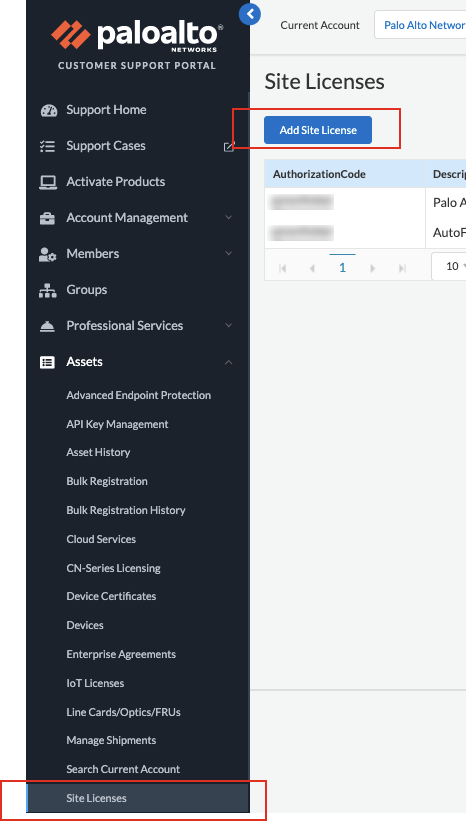The image size is (466, 821).
Task: Click the Add Site License button
Action: 318,130
